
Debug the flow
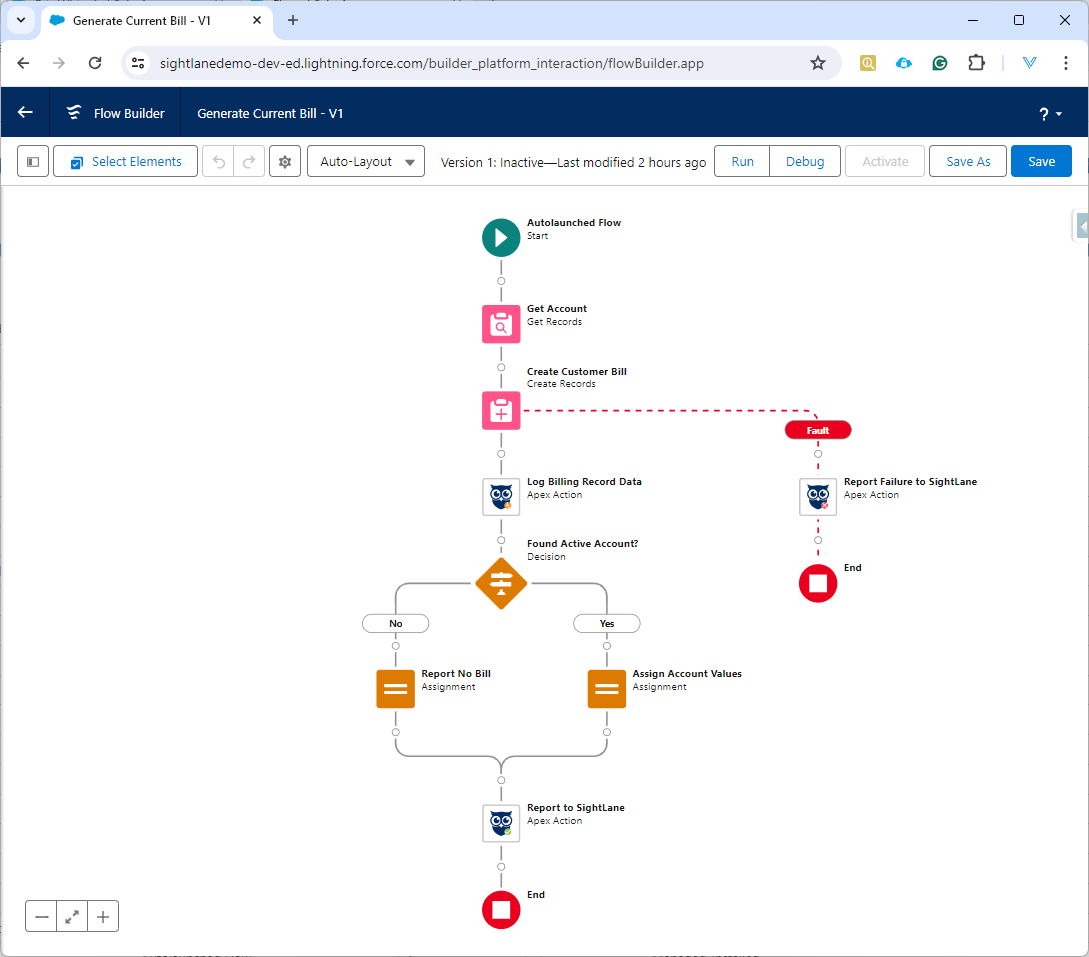click(805, 161)
